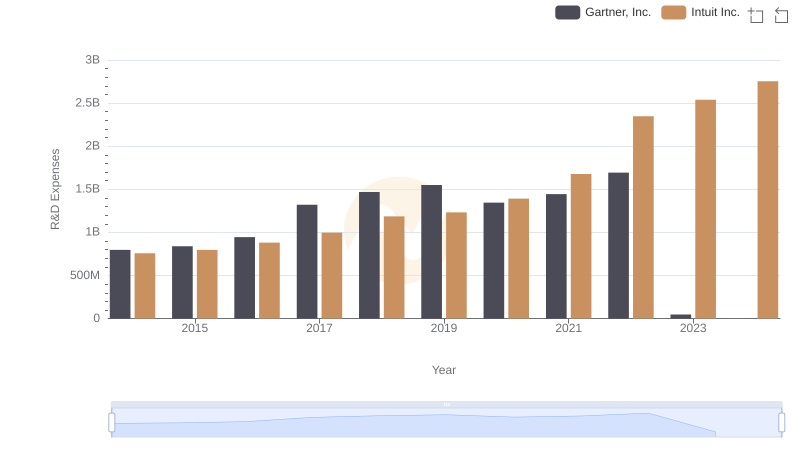Click the Gartner bar for 2015
This screenshot has width=800, height=461.
coord(182,282)
